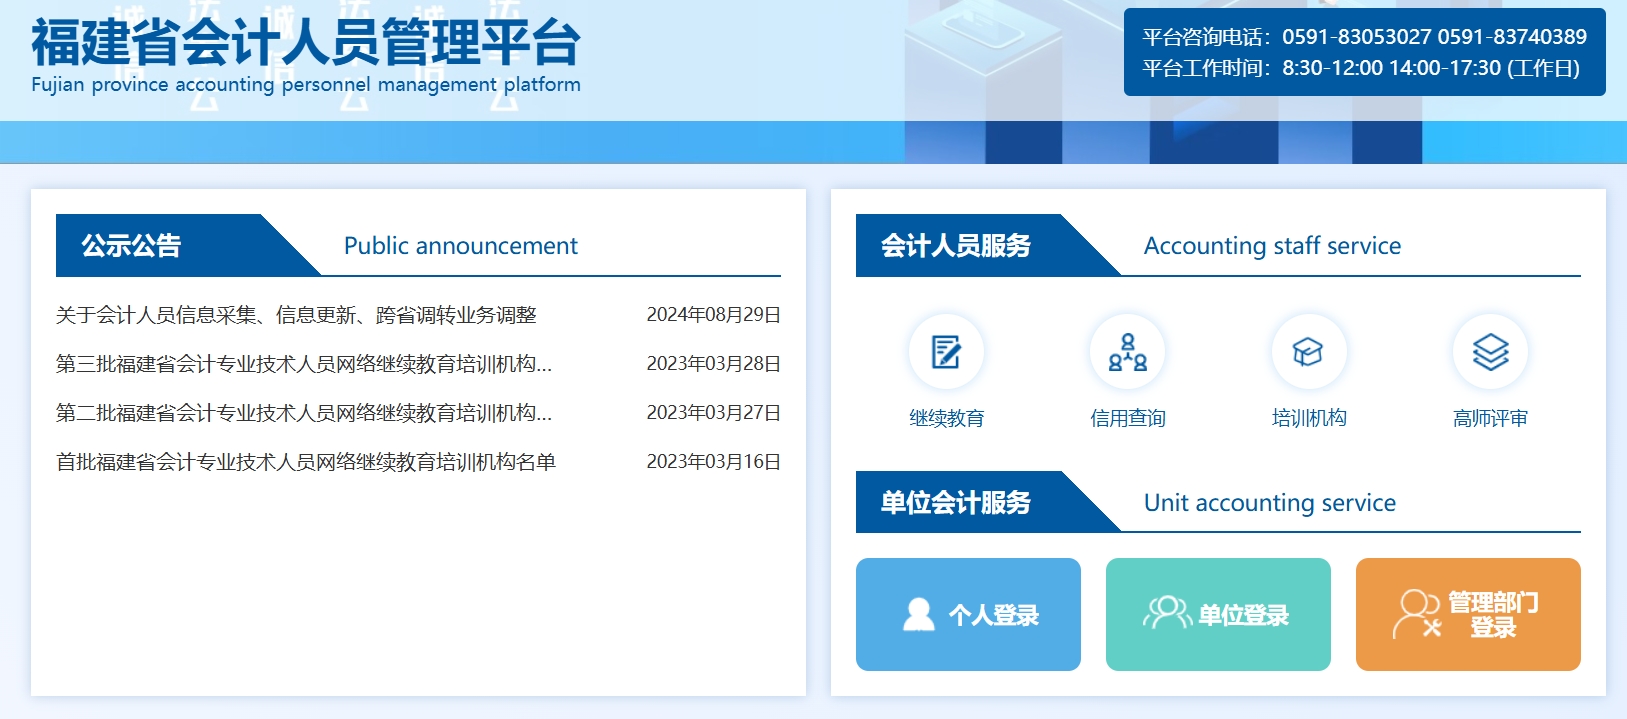Image resolution: width=1627 pixels, height=719 pixels.
Task: Open the 第三批 training institution announcement
Action: (x=303, y=364)
